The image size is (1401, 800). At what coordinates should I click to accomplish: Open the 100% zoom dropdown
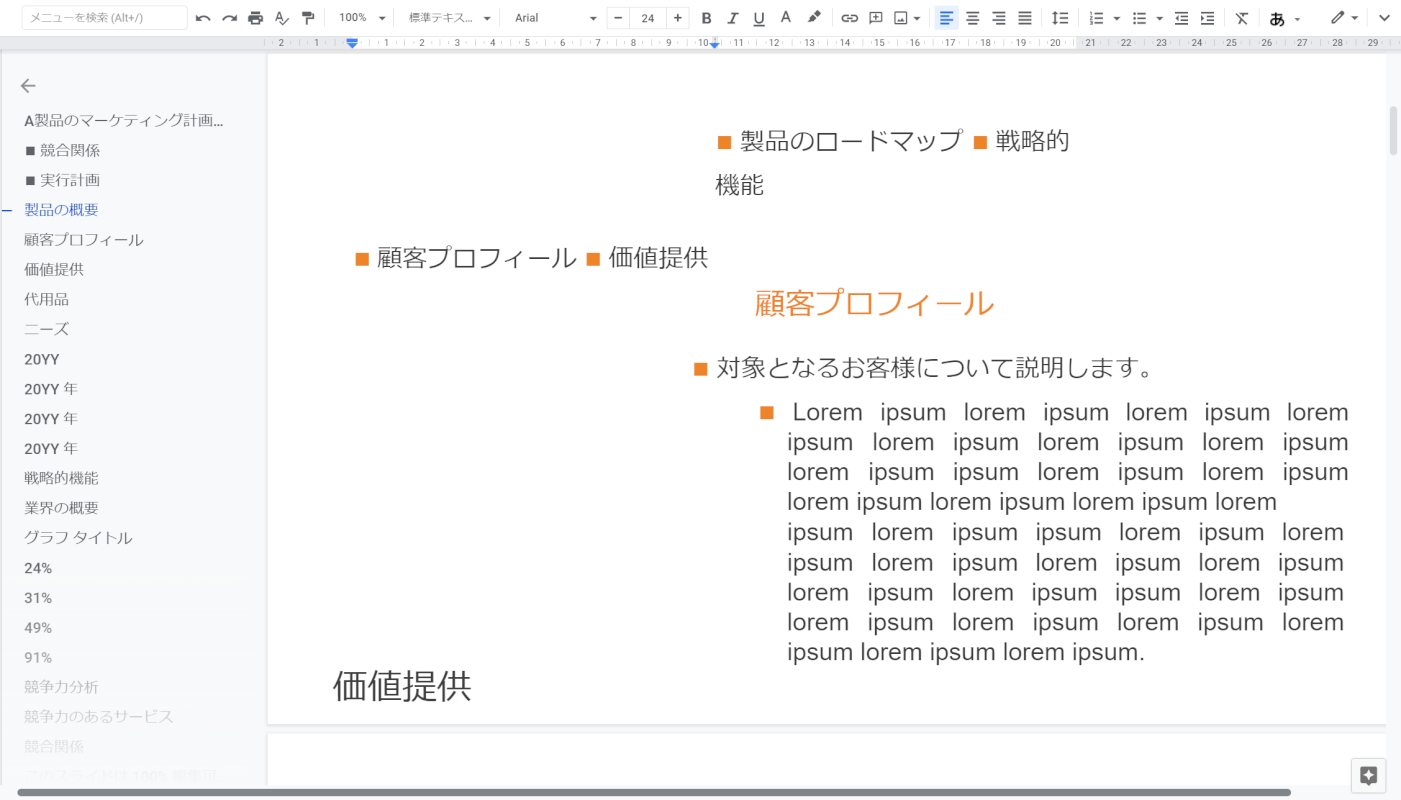pos(362,18)
